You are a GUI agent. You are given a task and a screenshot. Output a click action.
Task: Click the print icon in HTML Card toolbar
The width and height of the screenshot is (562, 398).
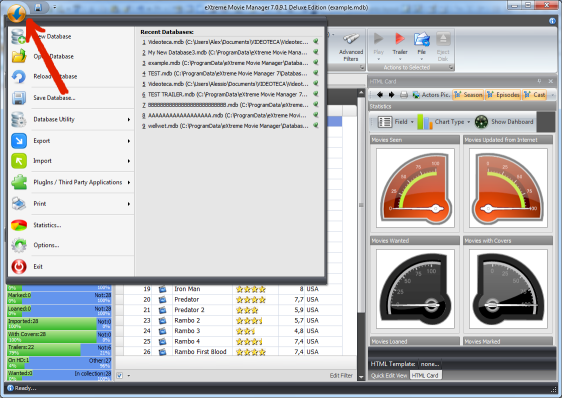[x=404, y=95]
